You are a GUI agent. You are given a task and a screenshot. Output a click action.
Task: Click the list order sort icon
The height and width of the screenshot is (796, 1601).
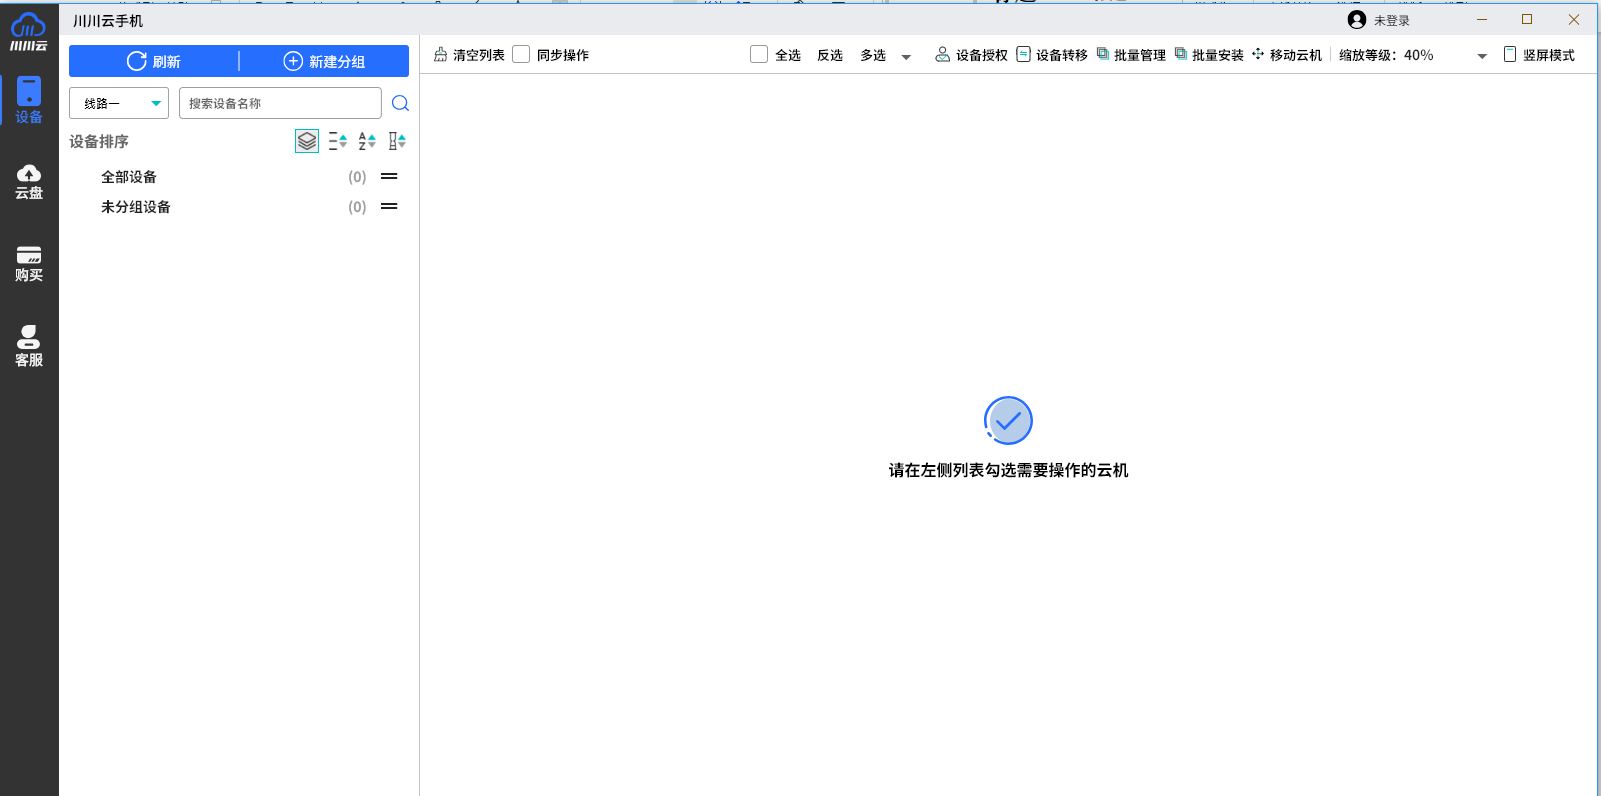337,141
